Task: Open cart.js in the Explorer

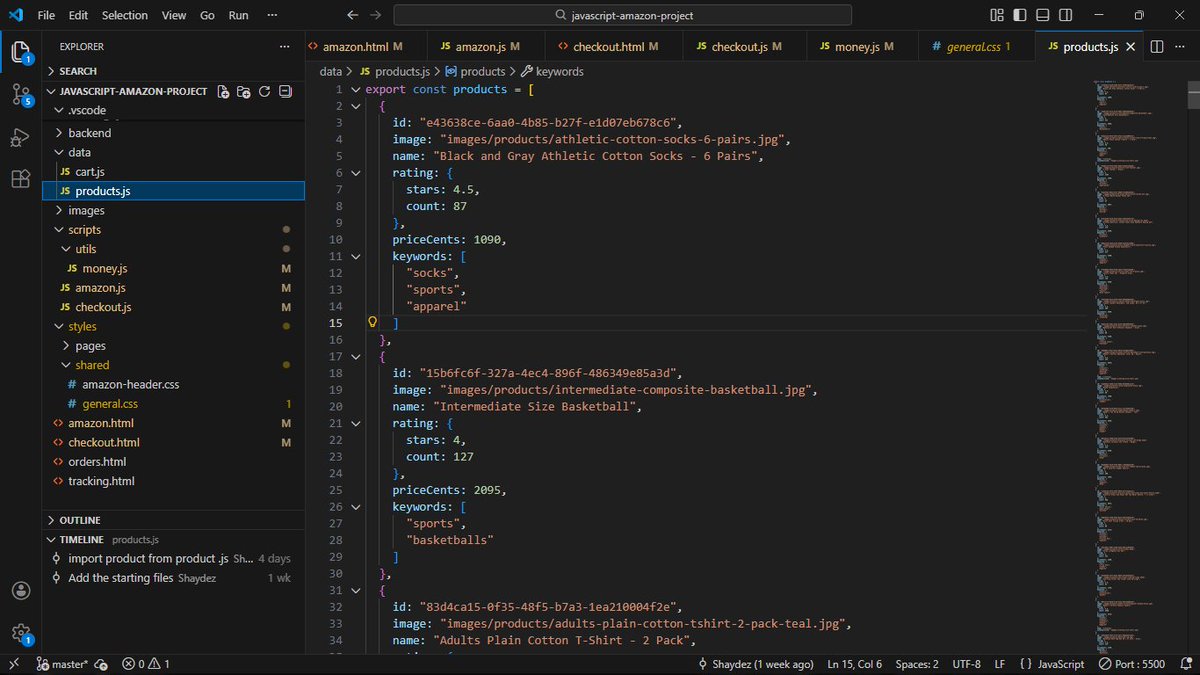Action: [173, 172]
